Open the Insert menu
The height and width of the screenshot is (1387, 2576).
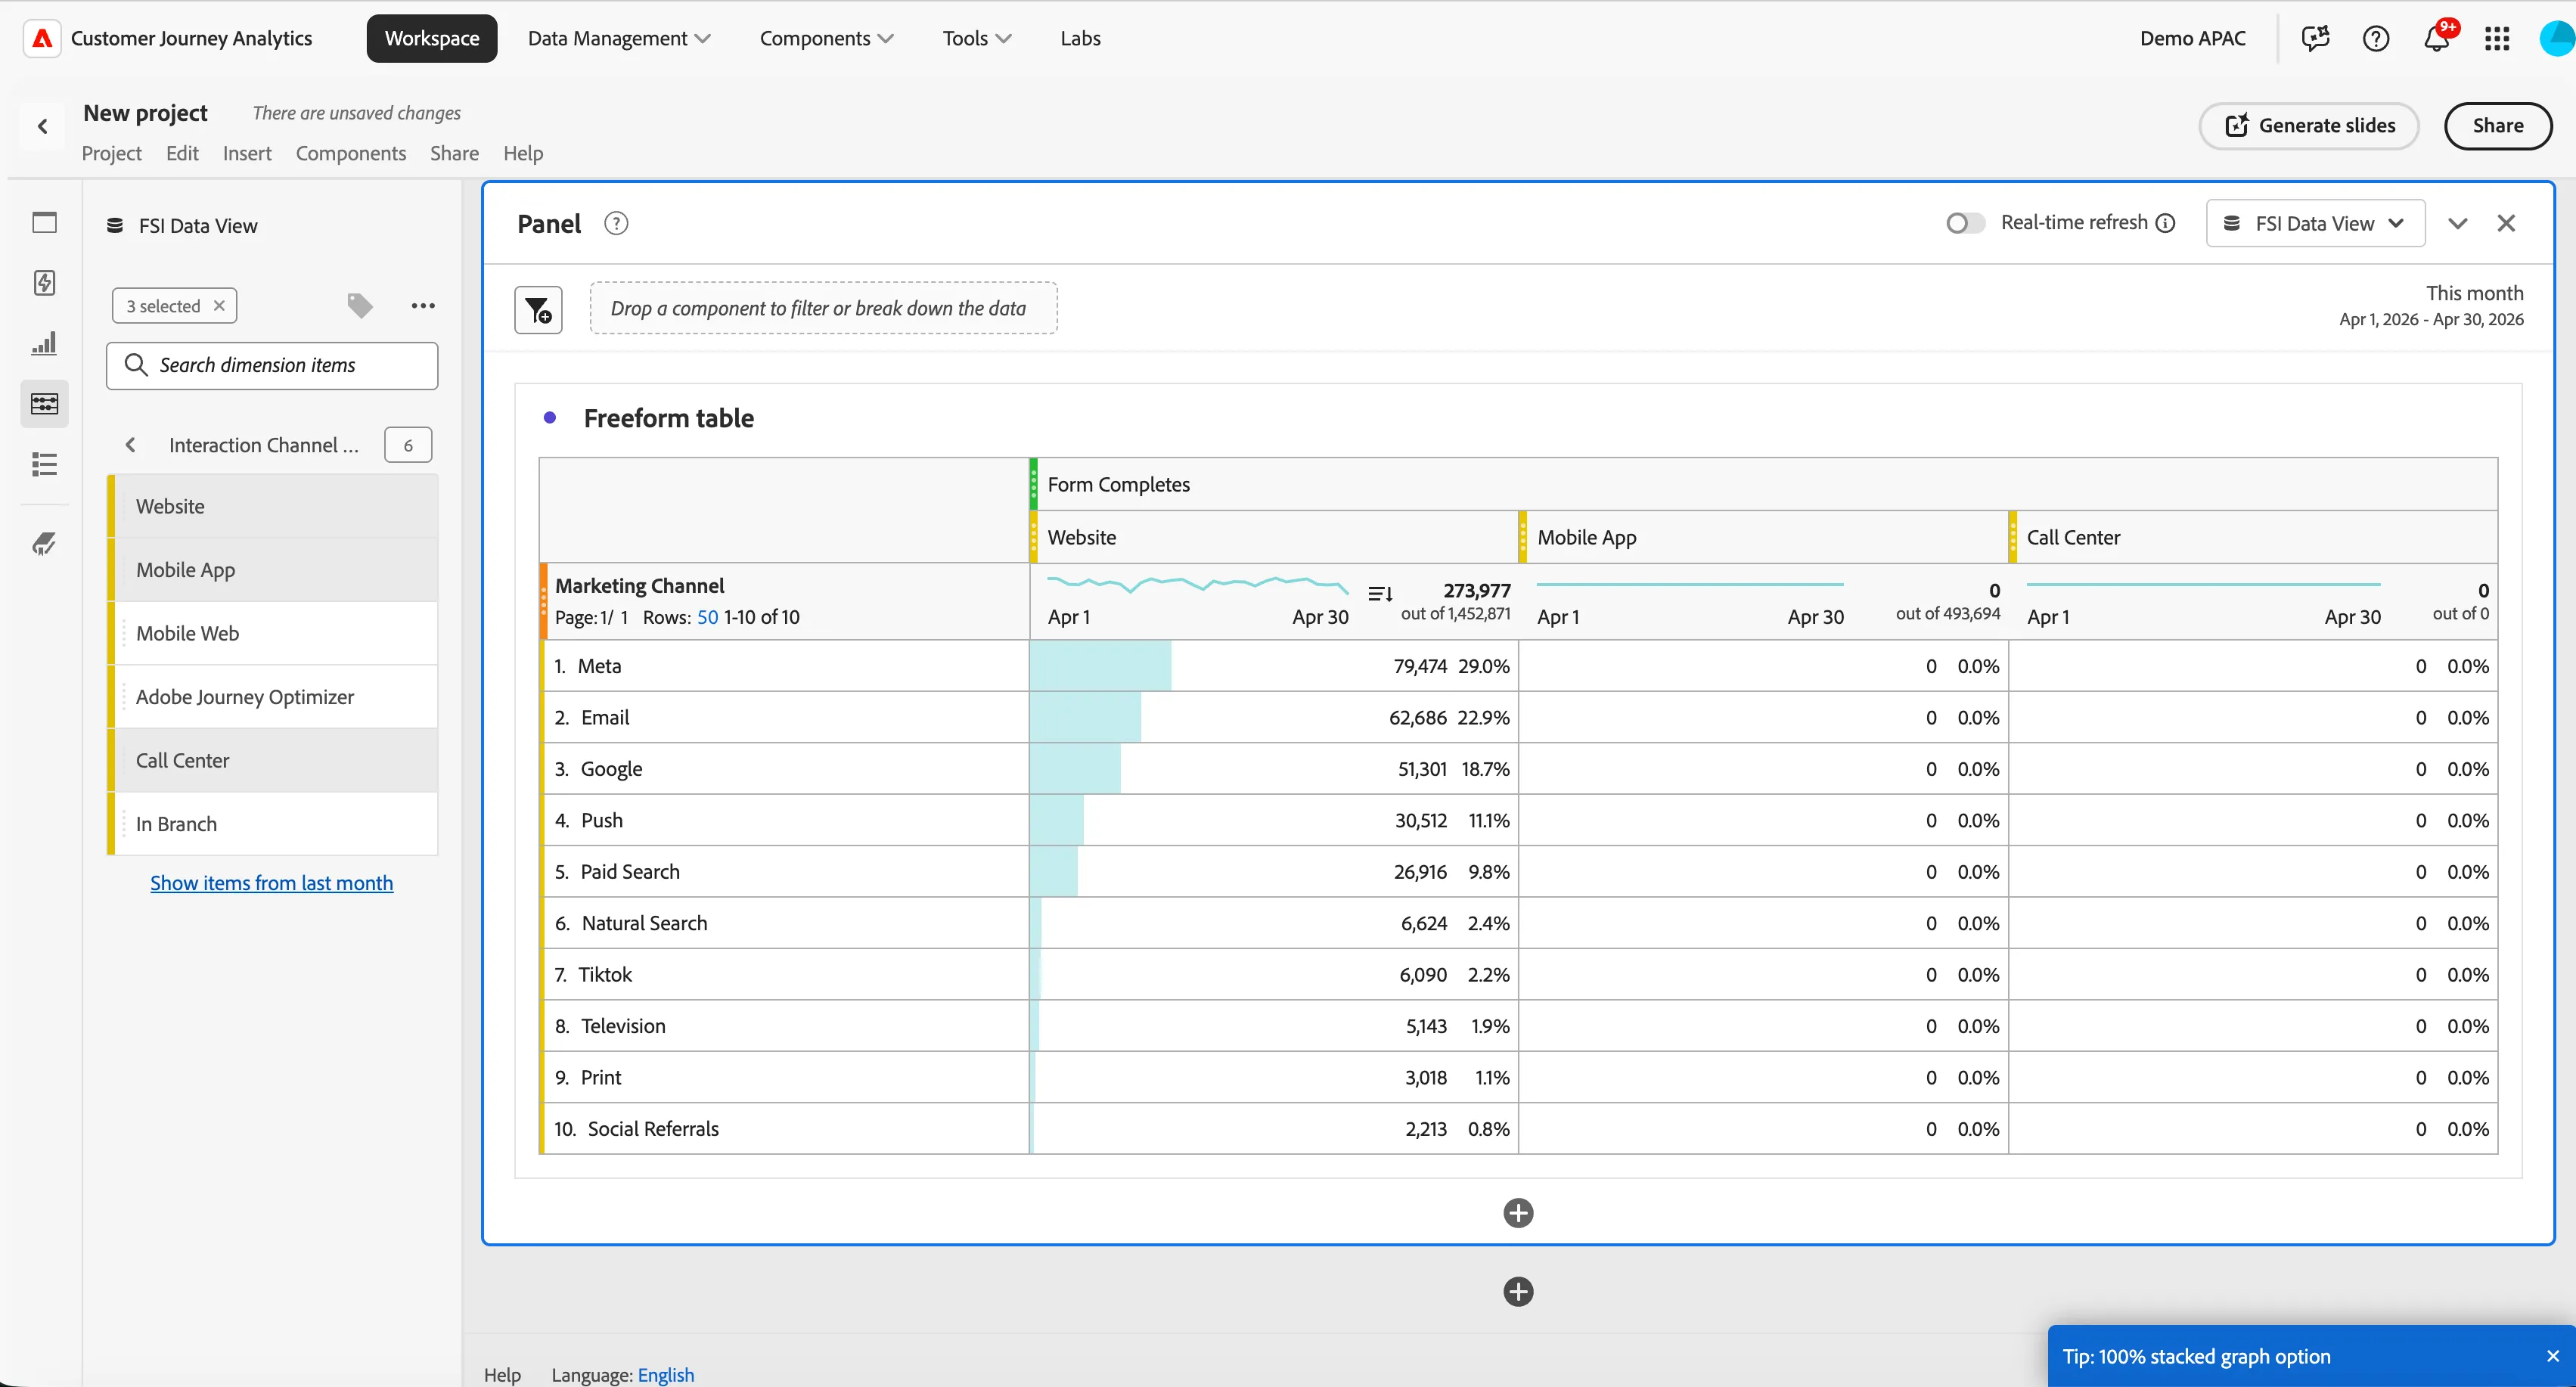247,153
